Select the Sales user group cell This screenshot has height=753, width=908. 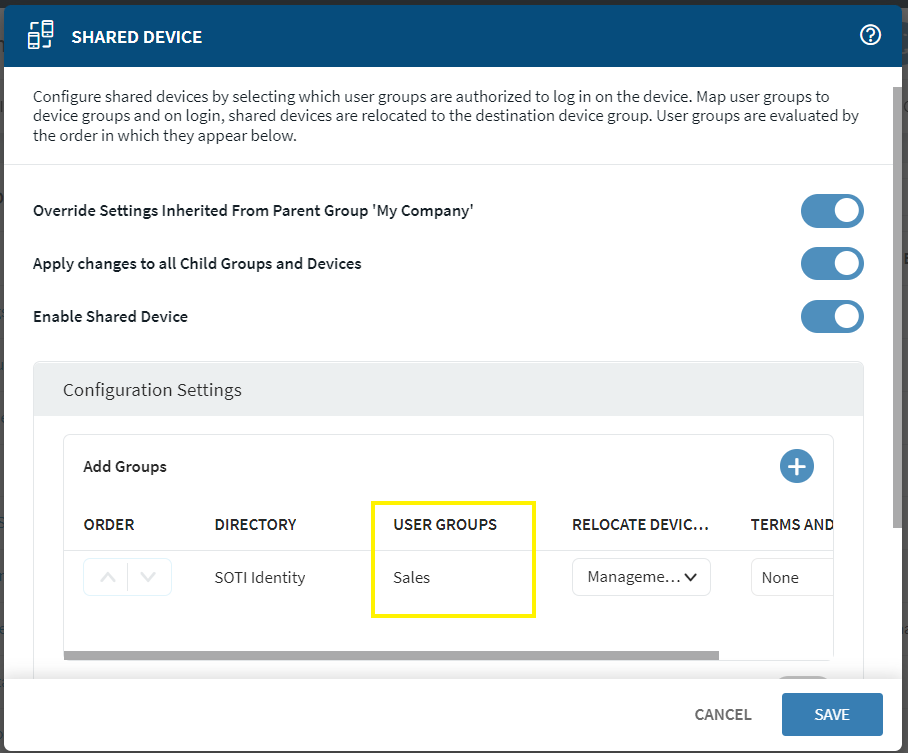(x=412, y=578)
